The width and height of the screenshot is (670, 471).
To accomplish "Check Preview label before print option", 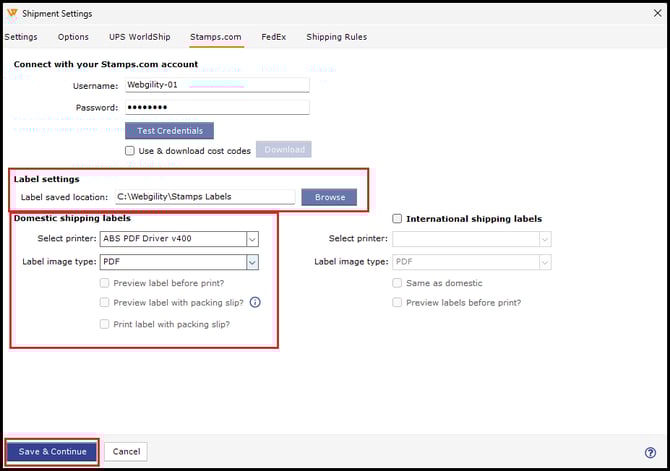I will pyautogui.click(x=105, y=283).
